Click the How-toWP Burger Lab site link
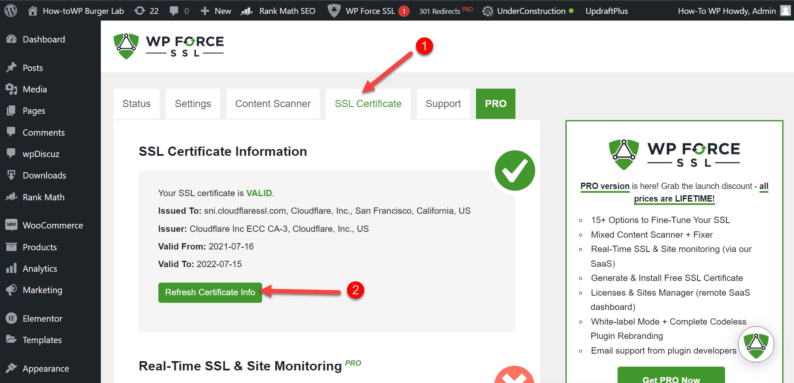Image resolution: width=794 pixels, height=383 pixels. (x=84, y=11)
